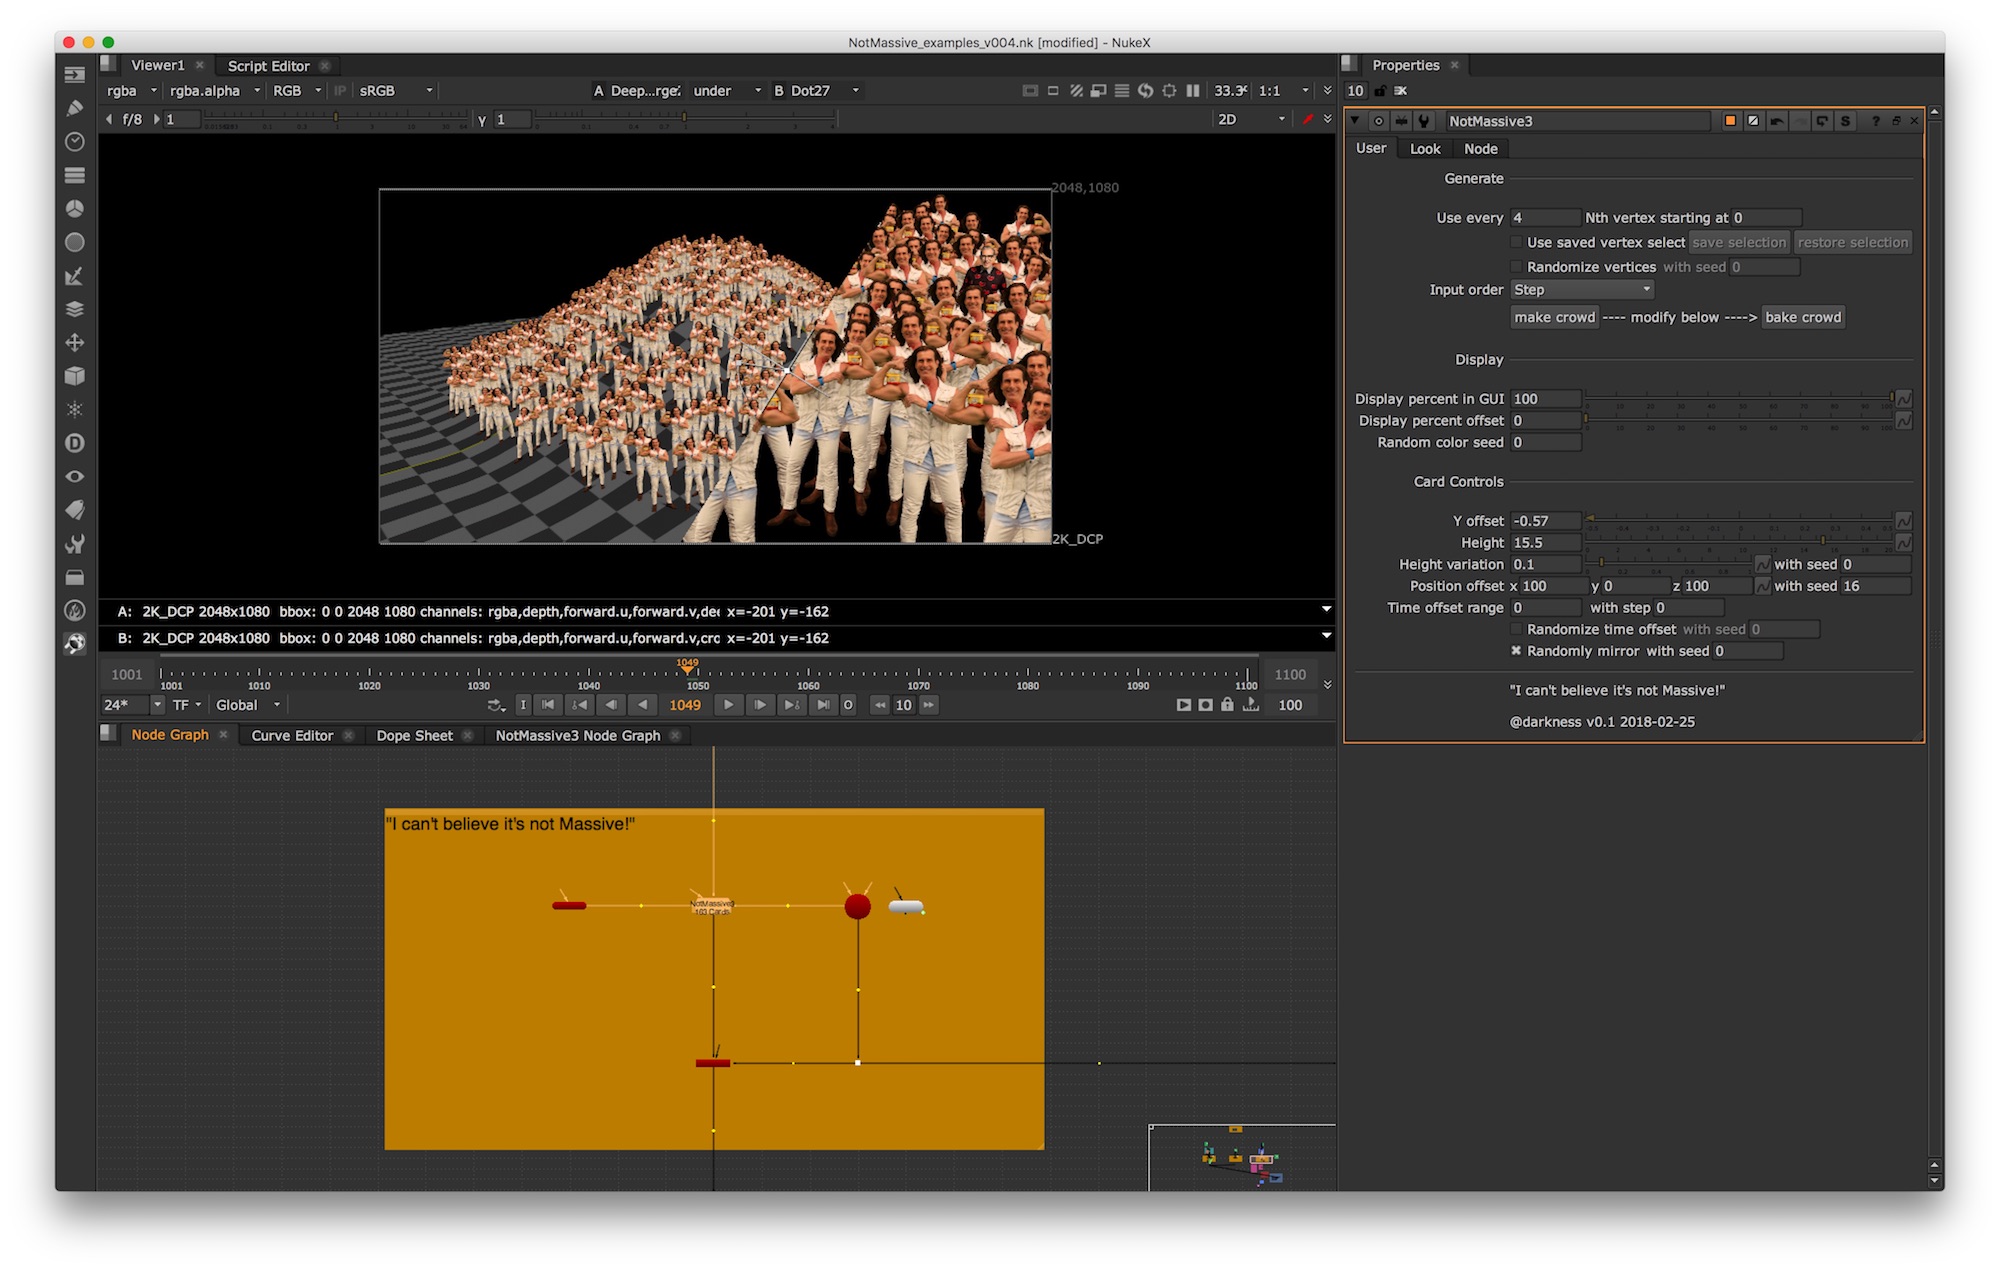Enable the Randomize vertices checkbox
This screenshot has width=2000, height=1270.
[x=1516, y=266]
